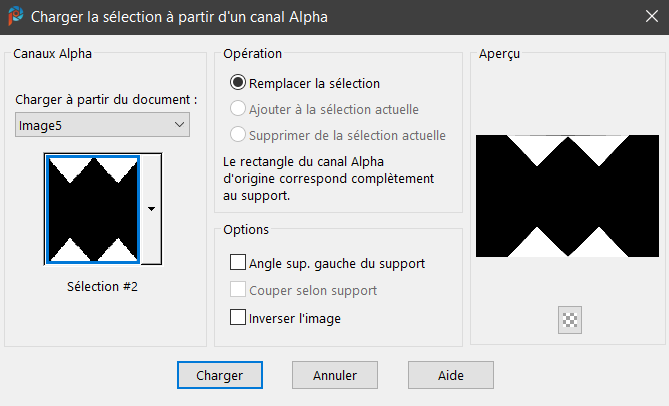Screen dimensions: 669x406
Task: Toggle the transparency checkerboard preview icon
Action: [571, 320]
